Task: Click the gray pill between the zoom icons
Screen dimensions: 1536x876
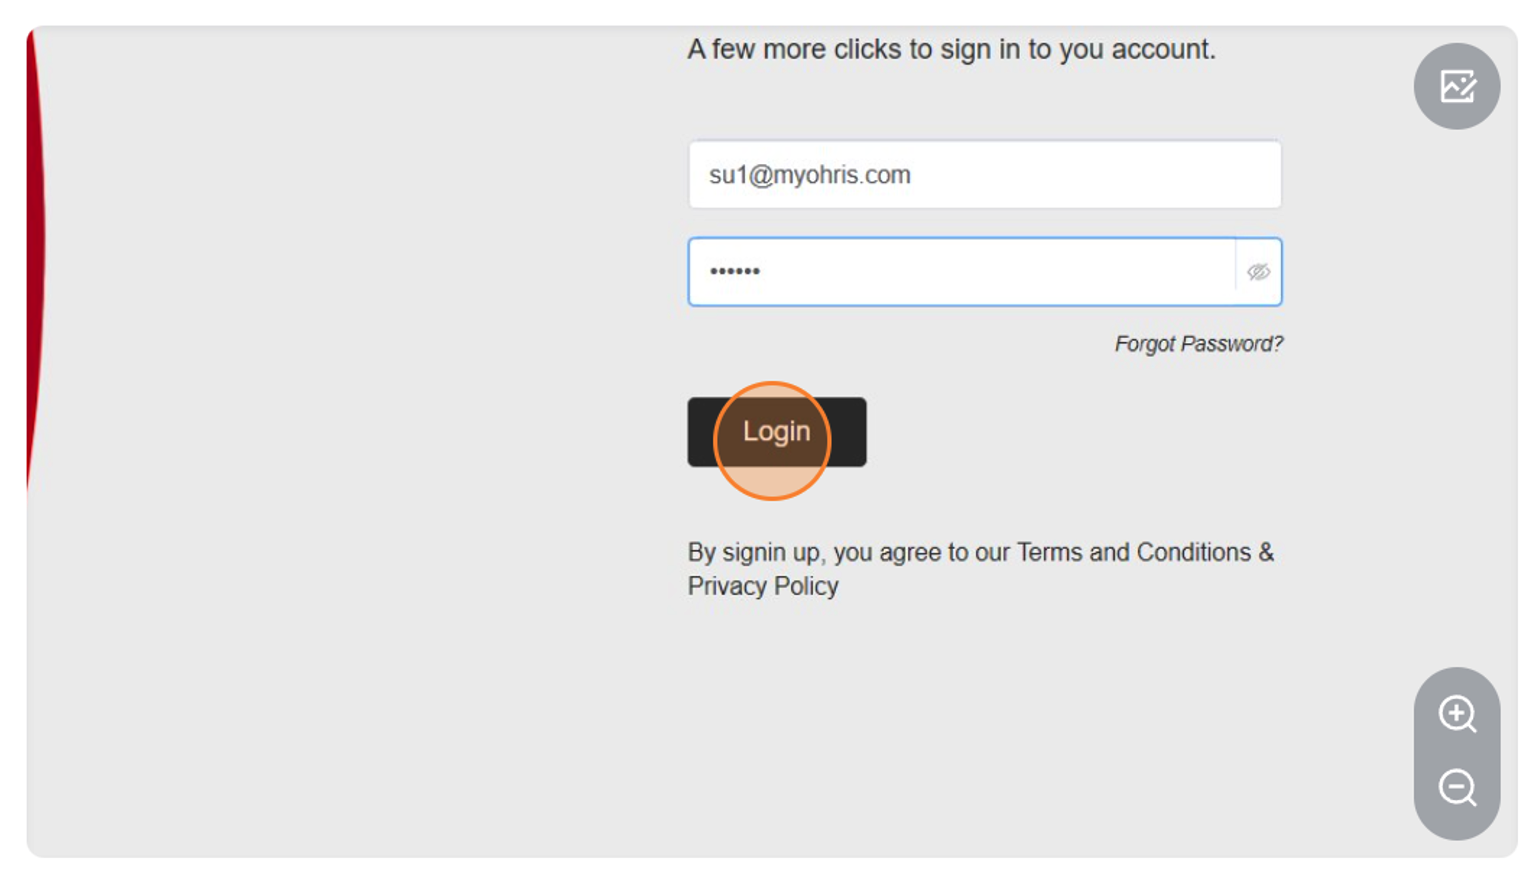Action: 1457,751
